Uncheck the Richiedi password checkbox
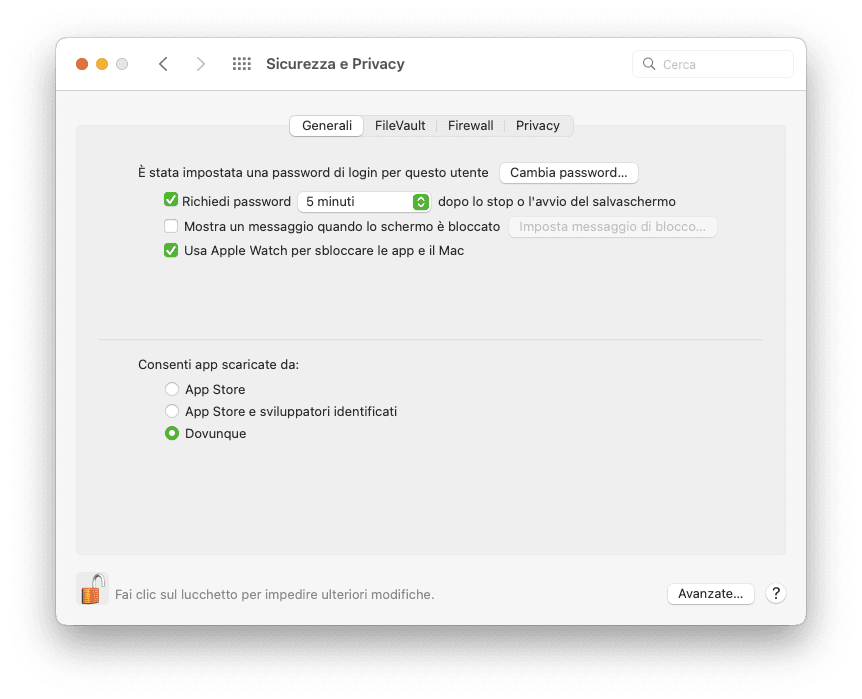The width and height of the screenshot is (862, 699). (171, 200)
